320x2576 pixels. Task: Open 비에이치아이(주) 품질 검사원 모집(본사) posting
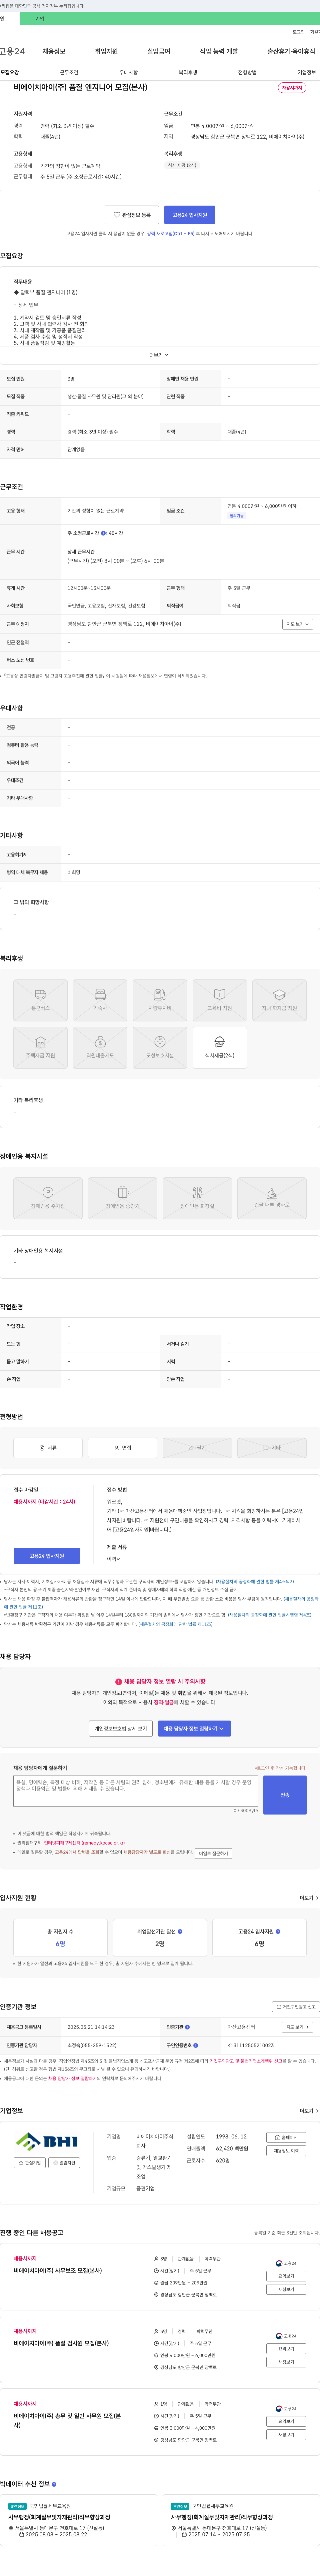click(x=61, y=2343)
